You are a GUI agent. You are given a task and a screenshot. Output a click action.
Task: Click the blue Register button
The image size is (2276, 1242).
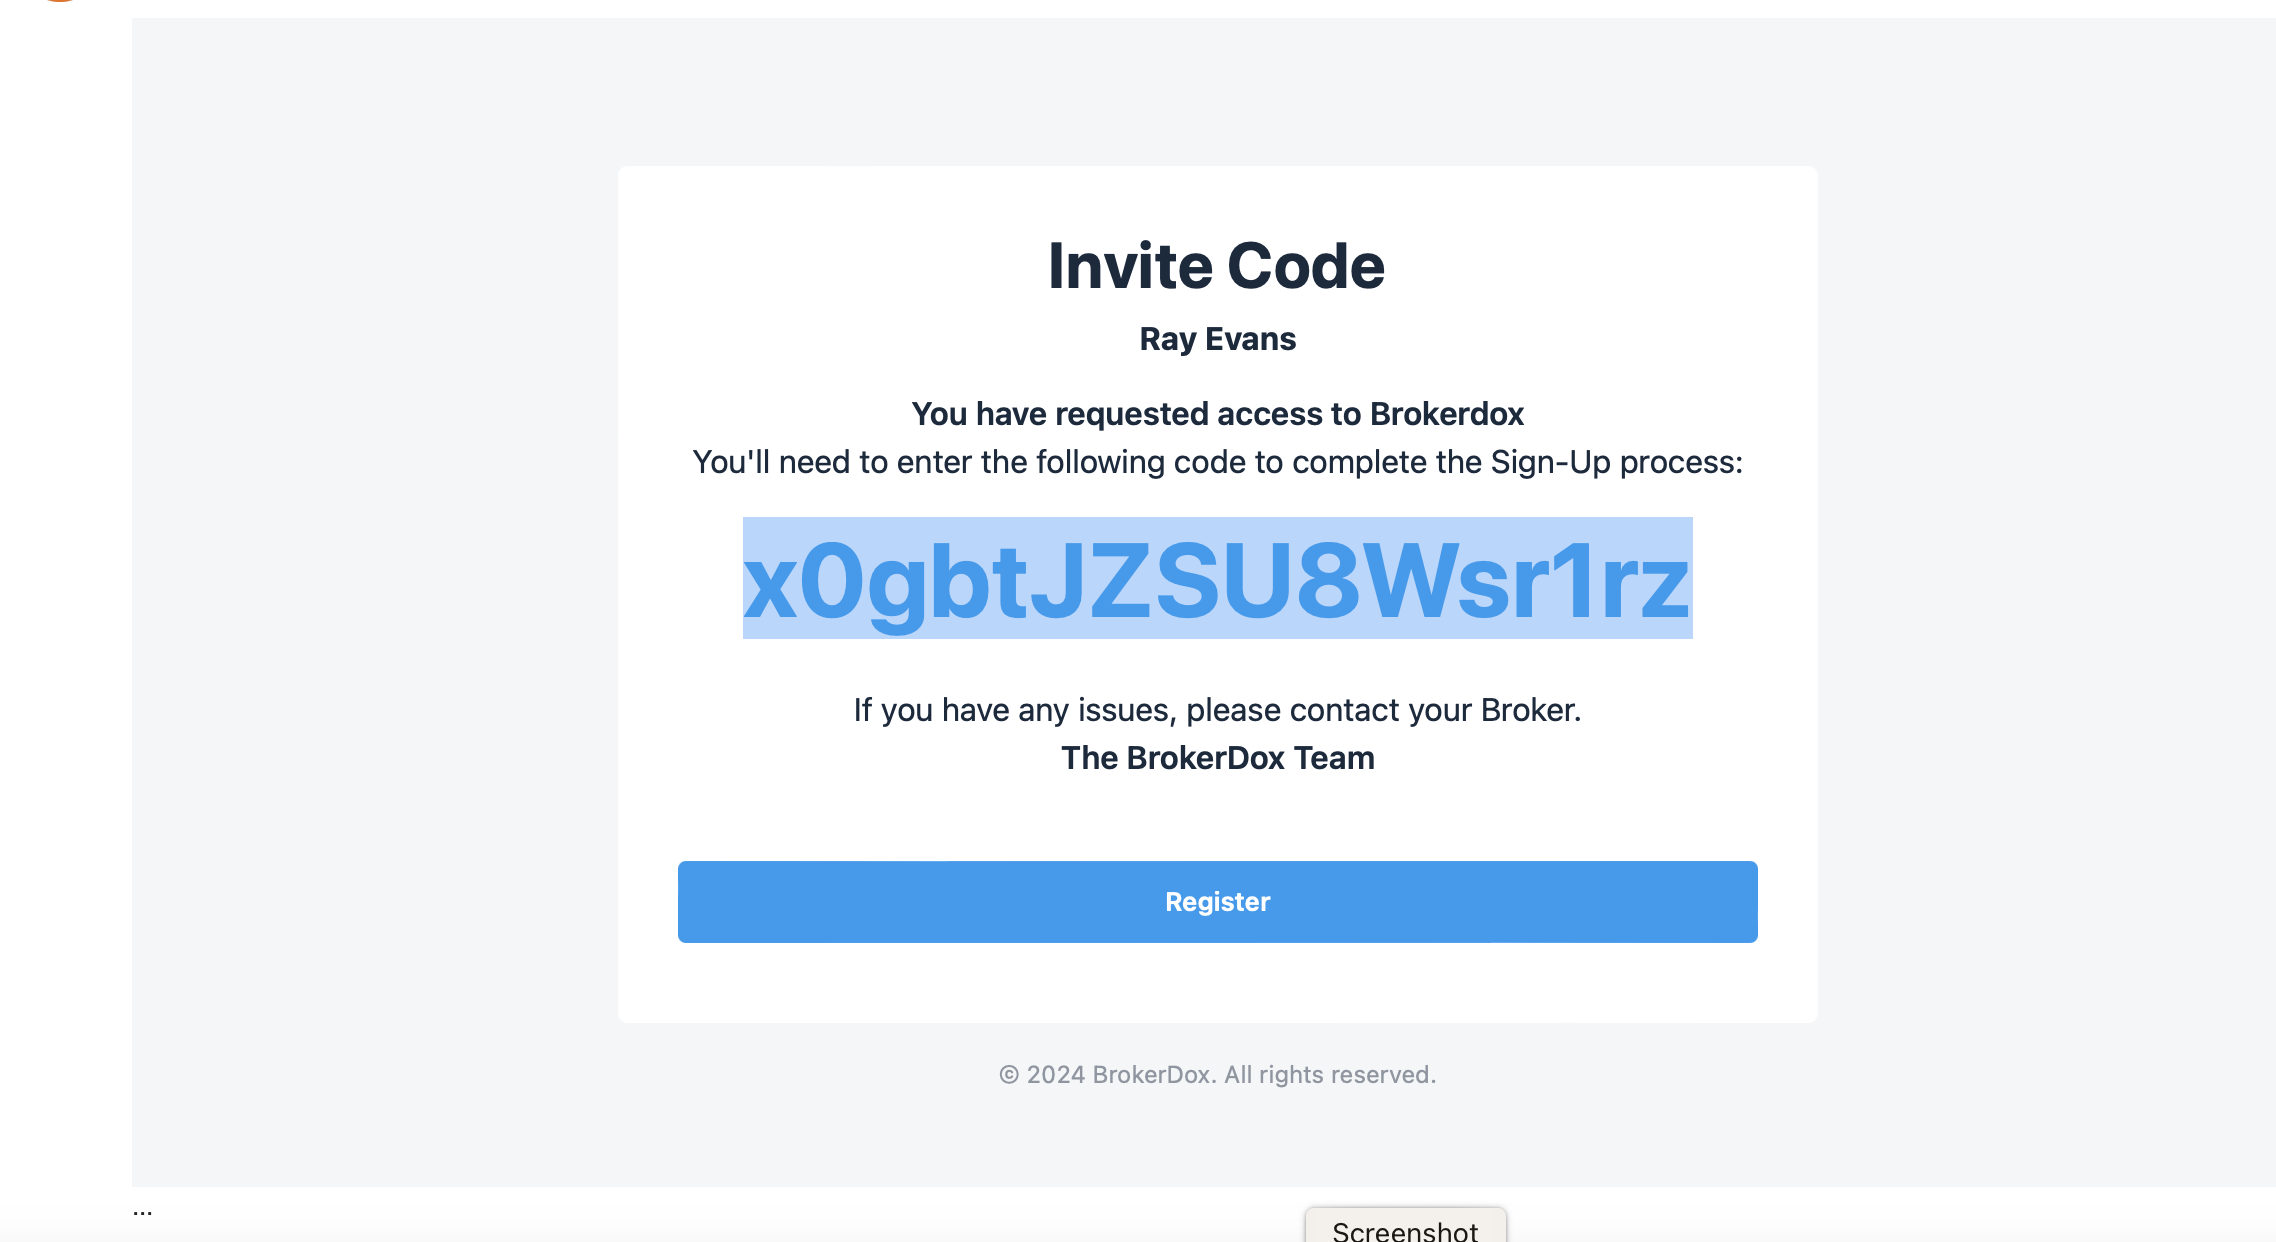(x=1217, y=901)
